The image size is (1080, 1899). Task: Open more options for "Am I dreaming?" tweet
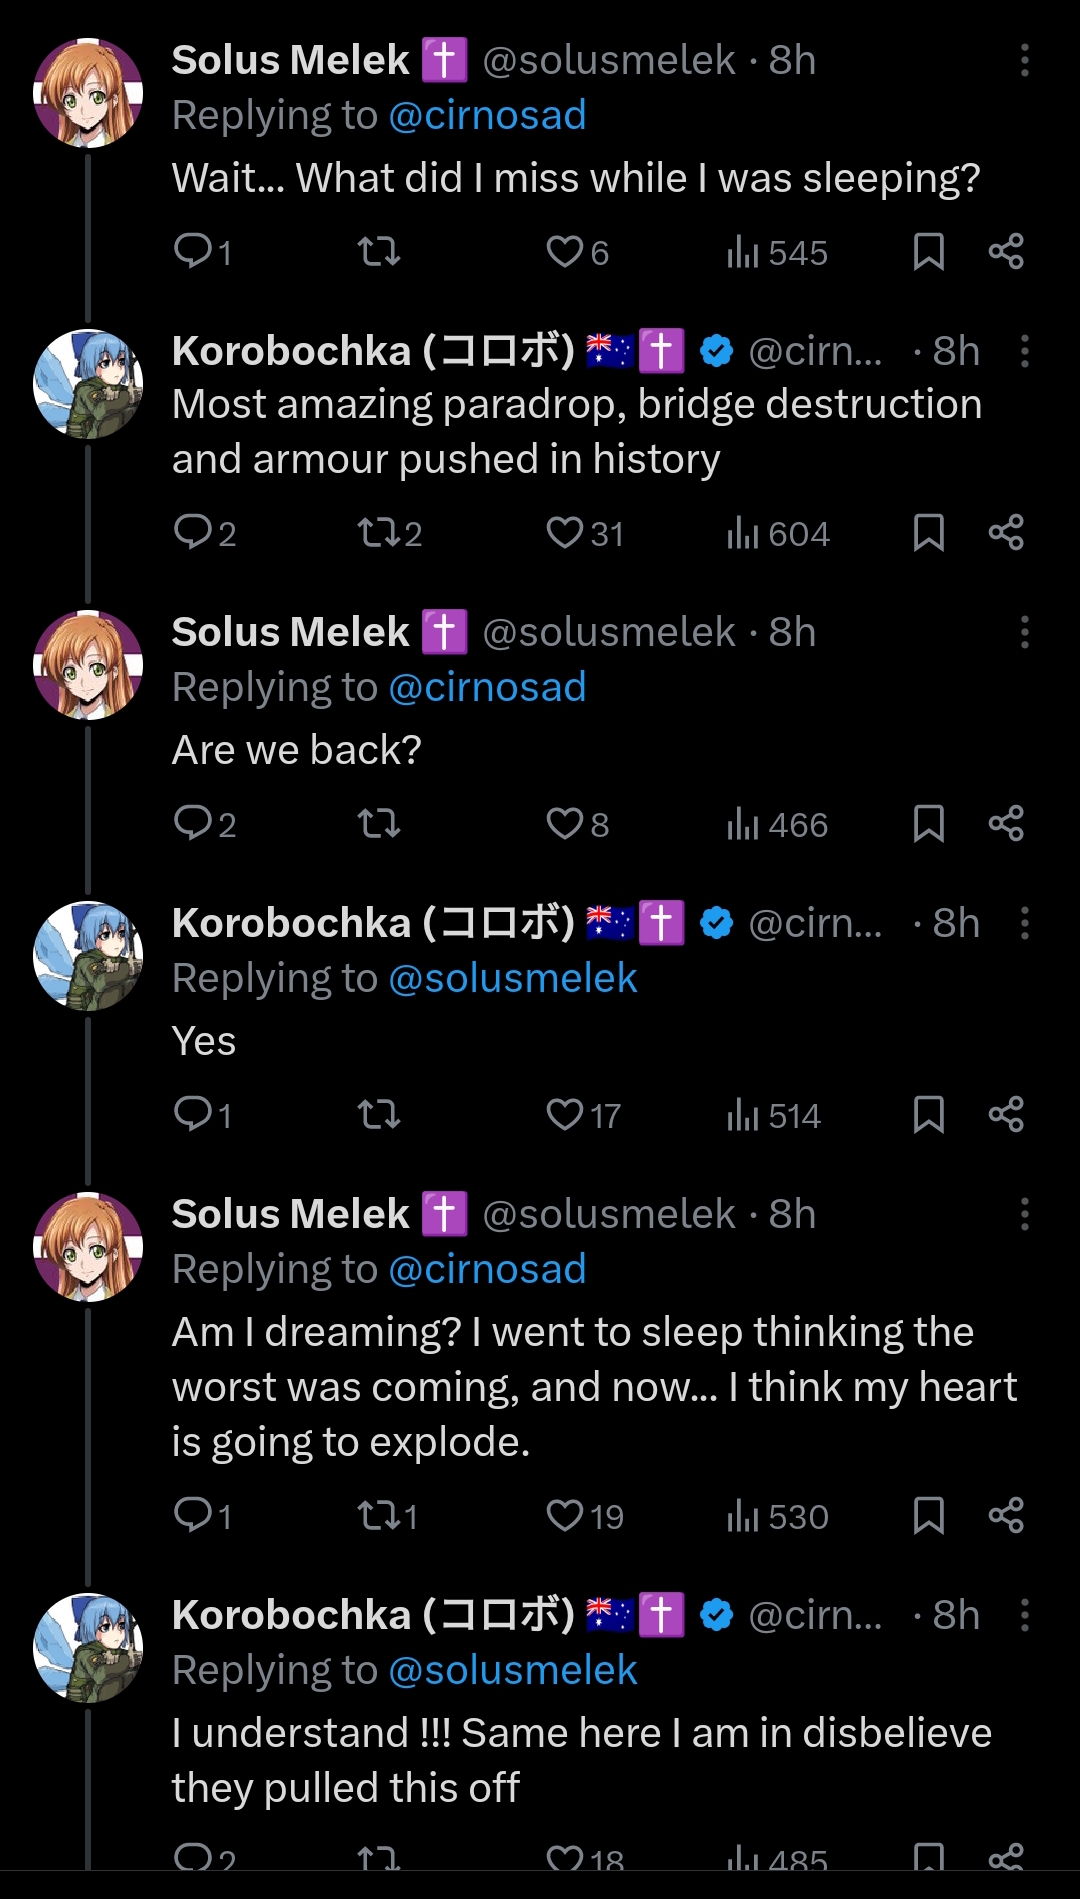click(x=1025, y=1215)
